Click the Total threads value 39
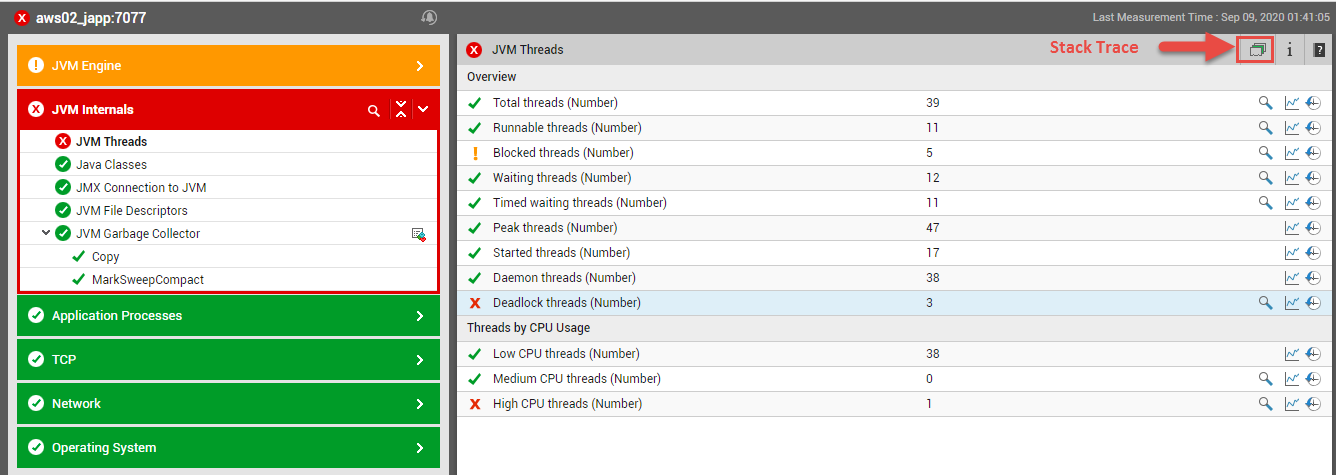The image size is (1336, 475). pos(933,103)
